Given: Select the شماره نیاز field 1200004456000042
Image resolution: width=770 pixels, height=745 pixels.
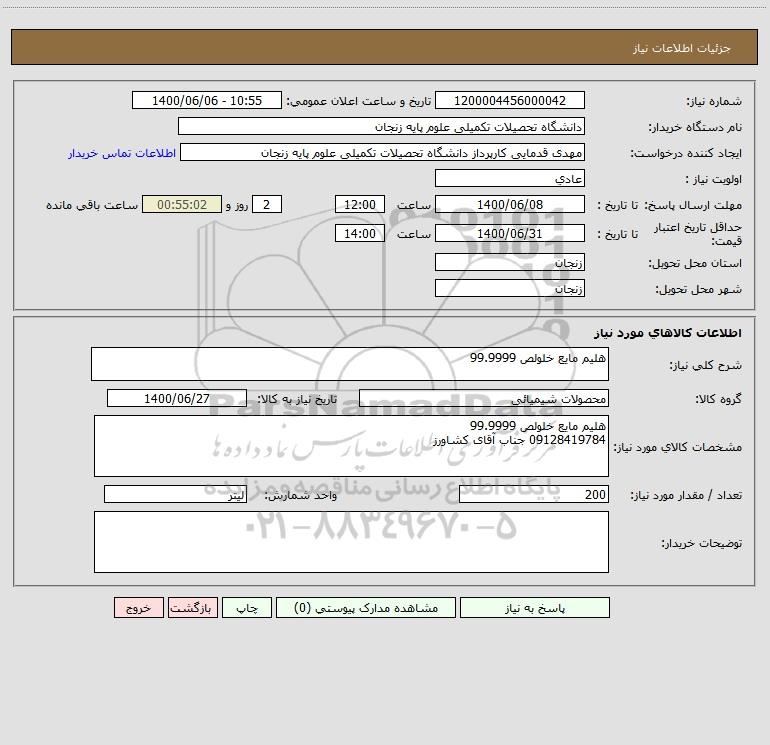Looking at the screenshot, I should point(510,100).
